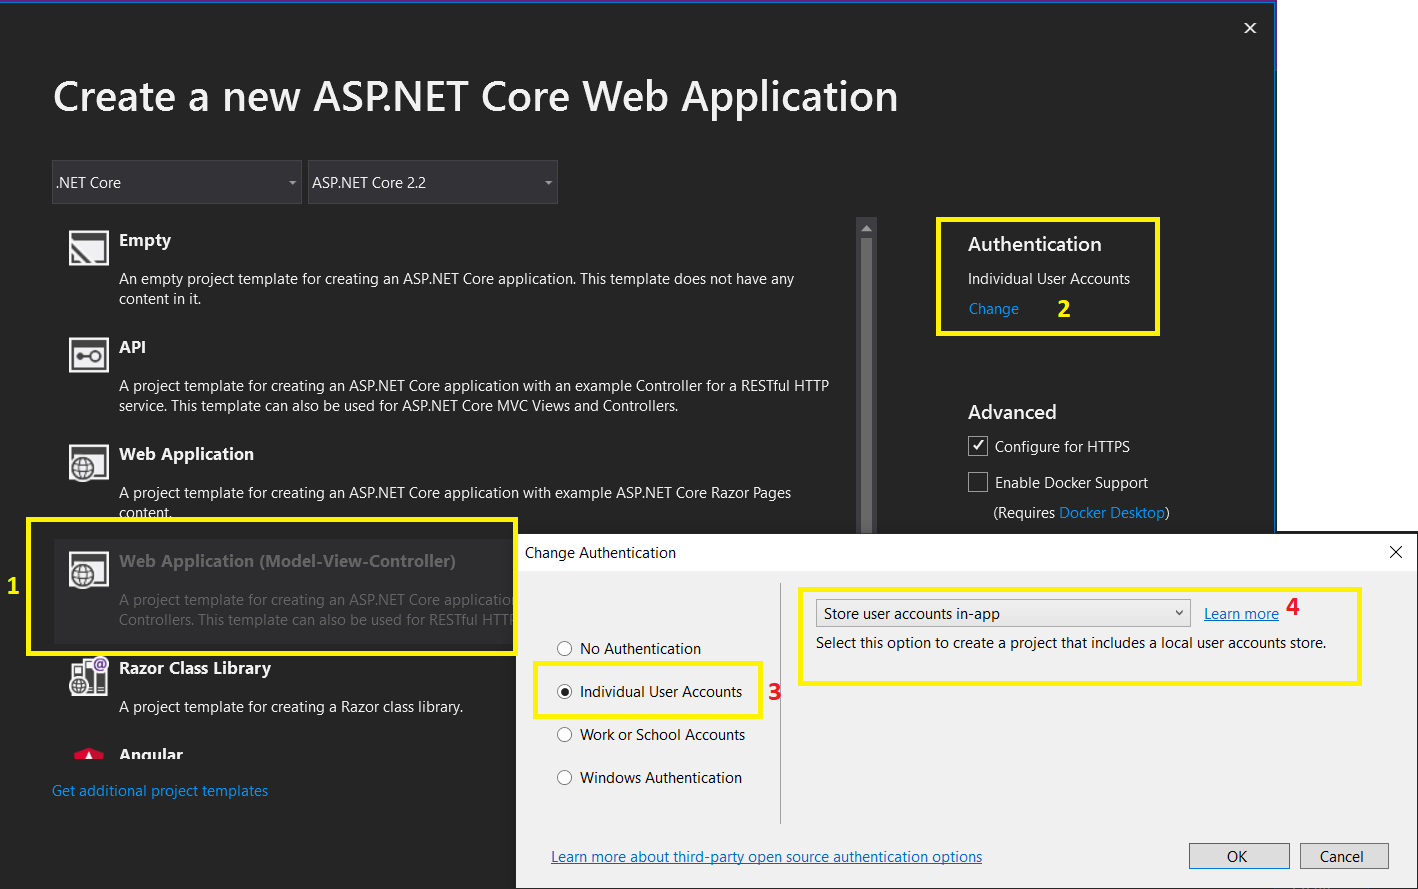Viewport: 1418px width, 889px height.
Task: Pick the Web Application globe icon
Action: click(x=88, y=462)
